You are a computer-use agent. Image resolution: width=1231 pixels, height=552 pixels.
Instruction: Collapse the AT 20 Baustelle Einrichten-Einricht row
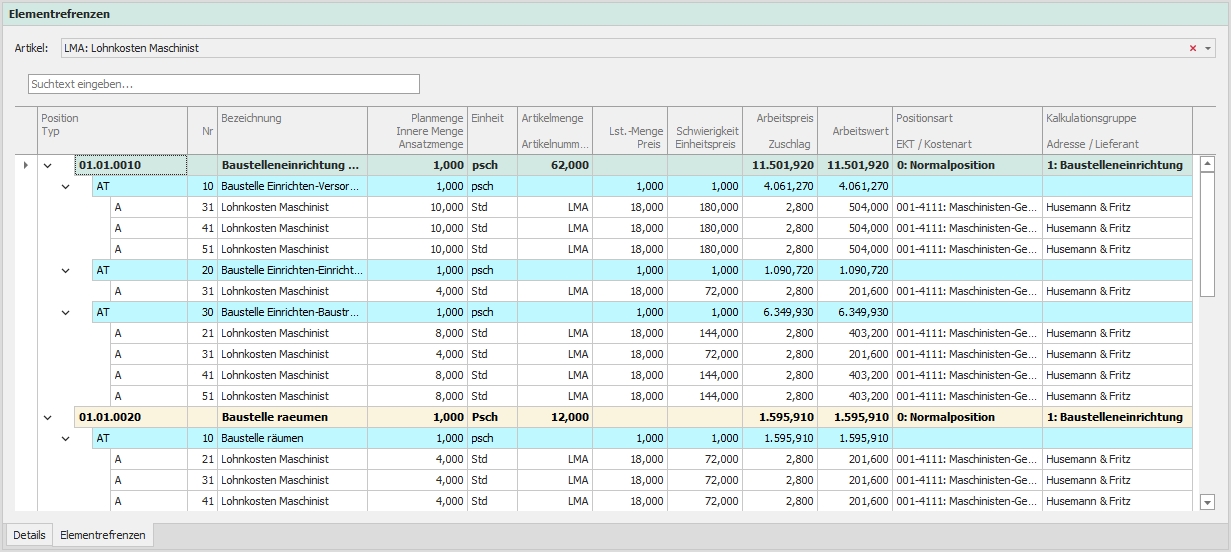pos(66,270)
